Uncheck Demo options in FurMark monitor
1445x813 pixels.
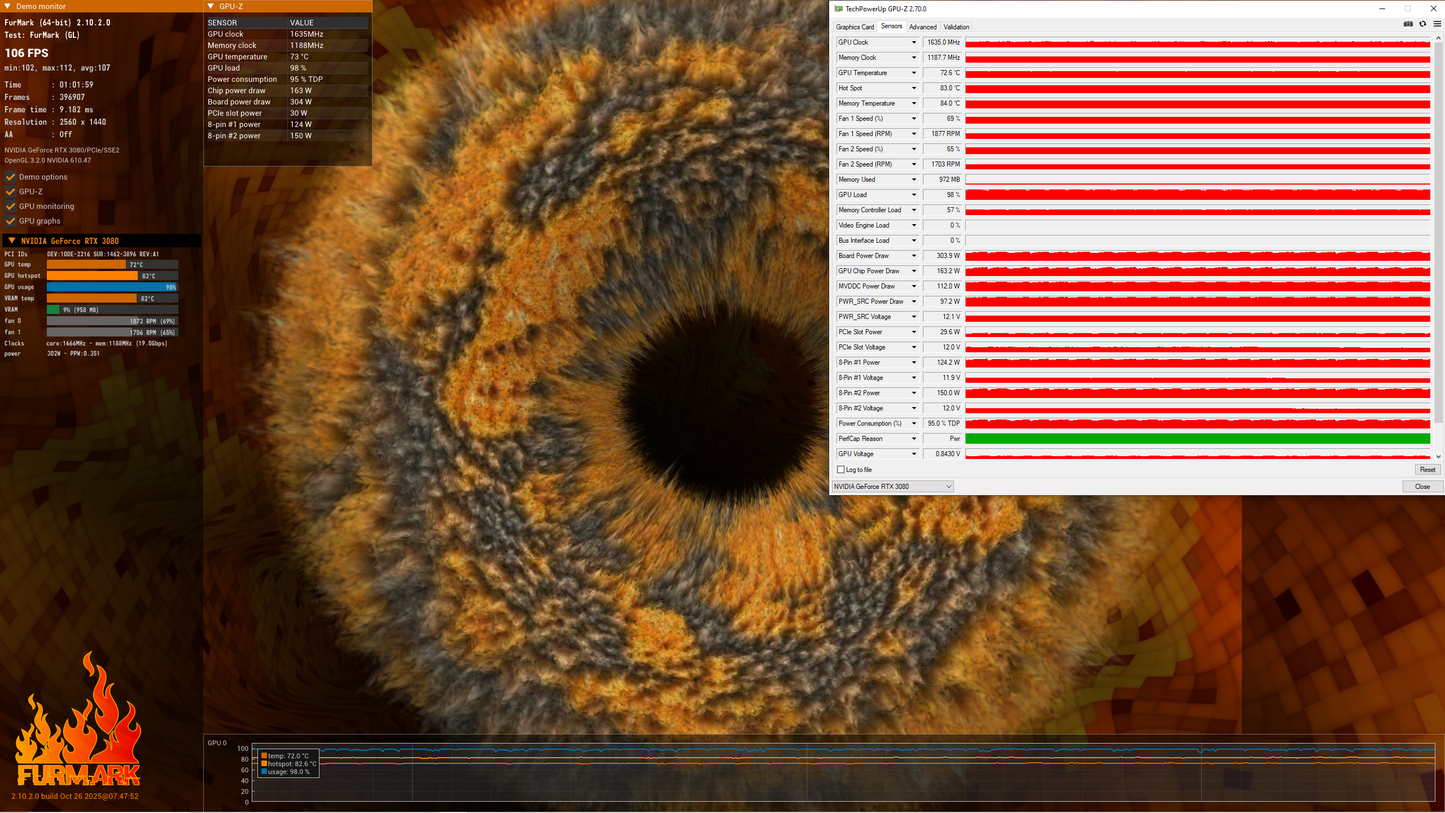[x=11, y=177]
